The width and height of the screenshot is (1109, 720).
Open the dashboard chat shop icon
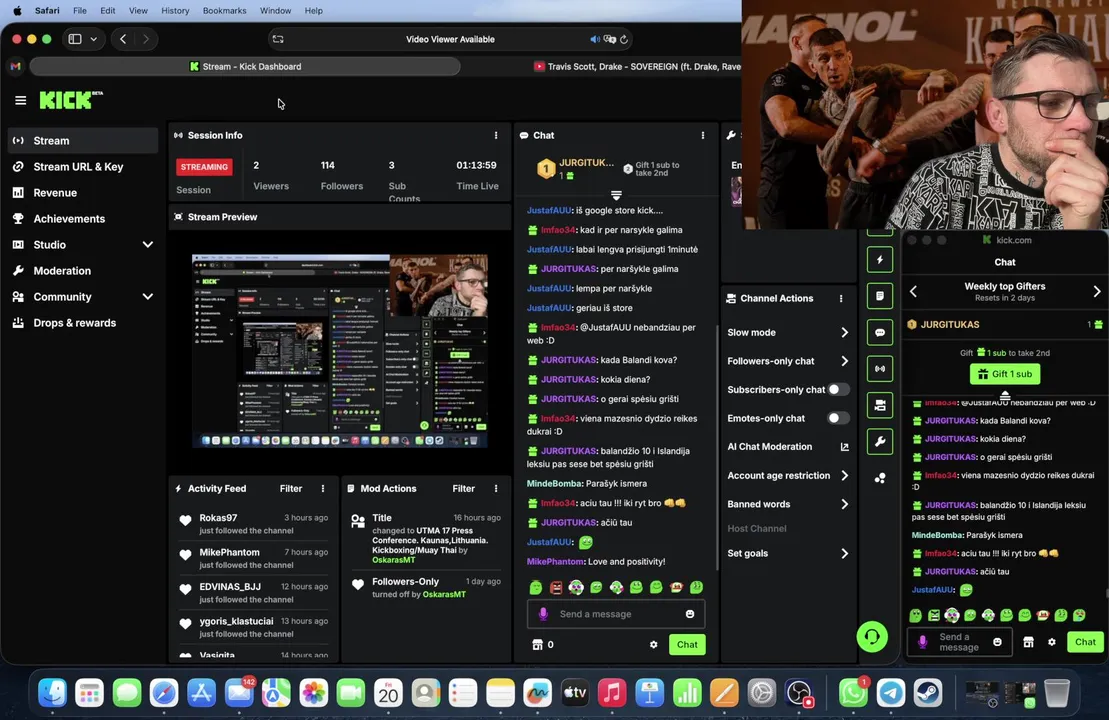[537, 644]
